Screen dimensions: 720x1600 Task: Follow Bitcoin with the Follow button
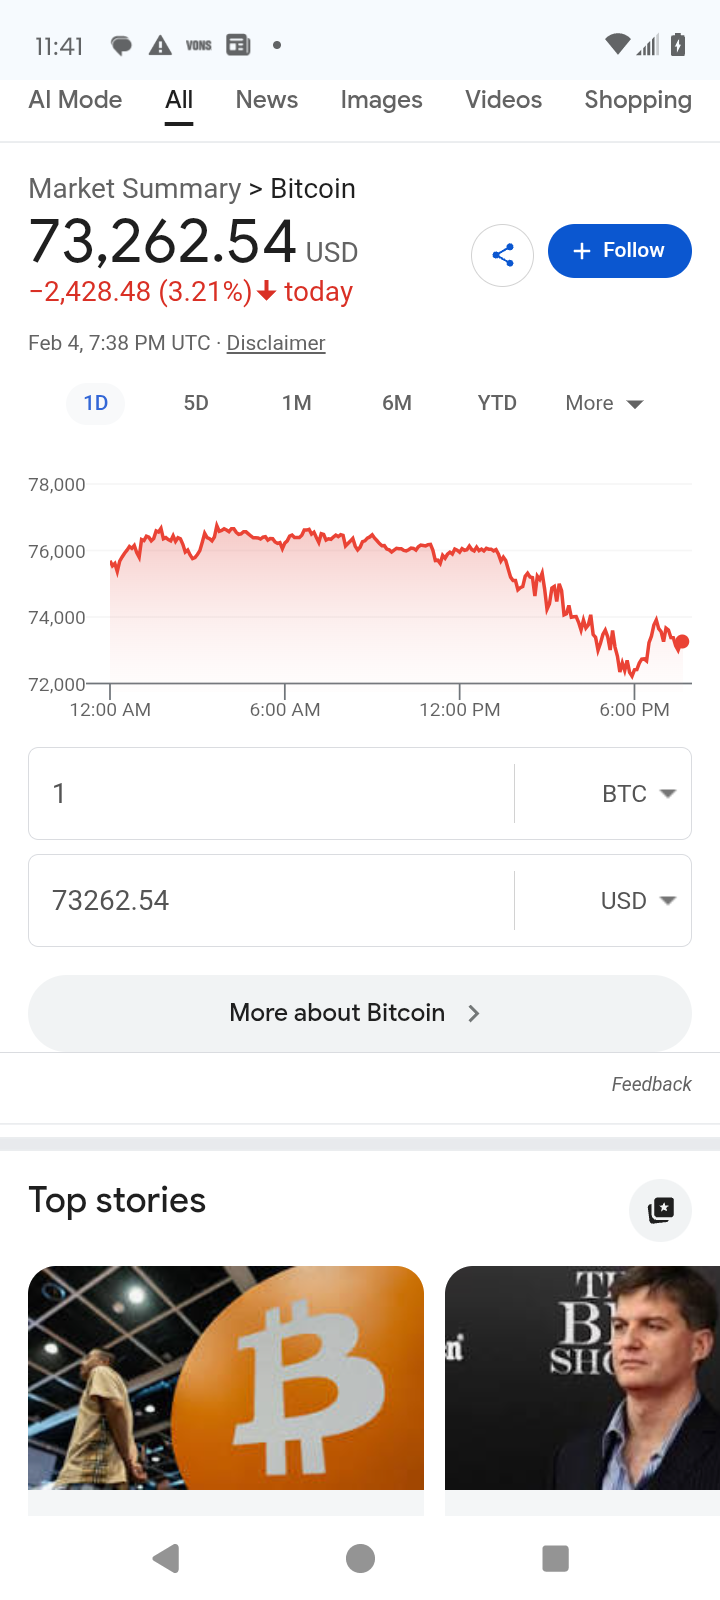[x=619, y=251]
